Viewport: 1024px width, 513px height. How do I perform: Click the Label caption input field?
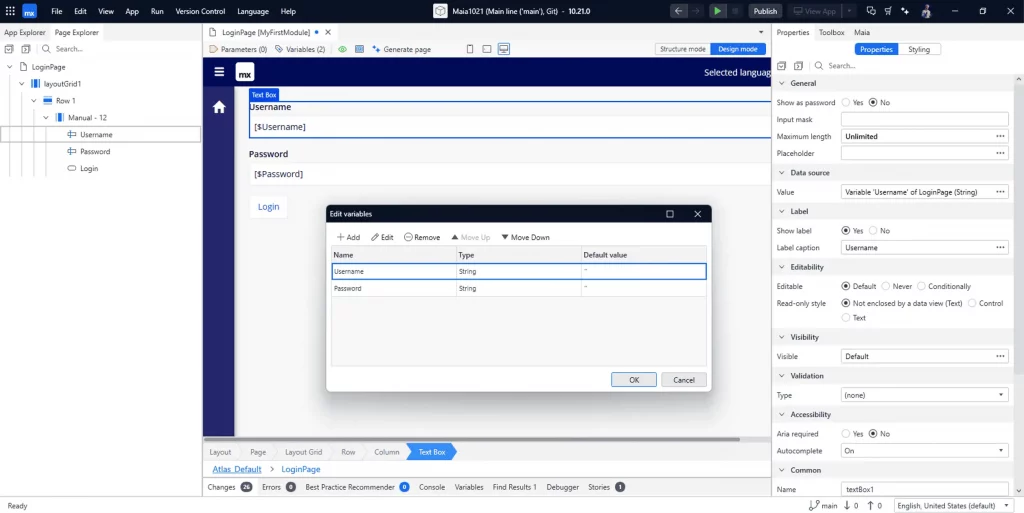pos(917,247)
